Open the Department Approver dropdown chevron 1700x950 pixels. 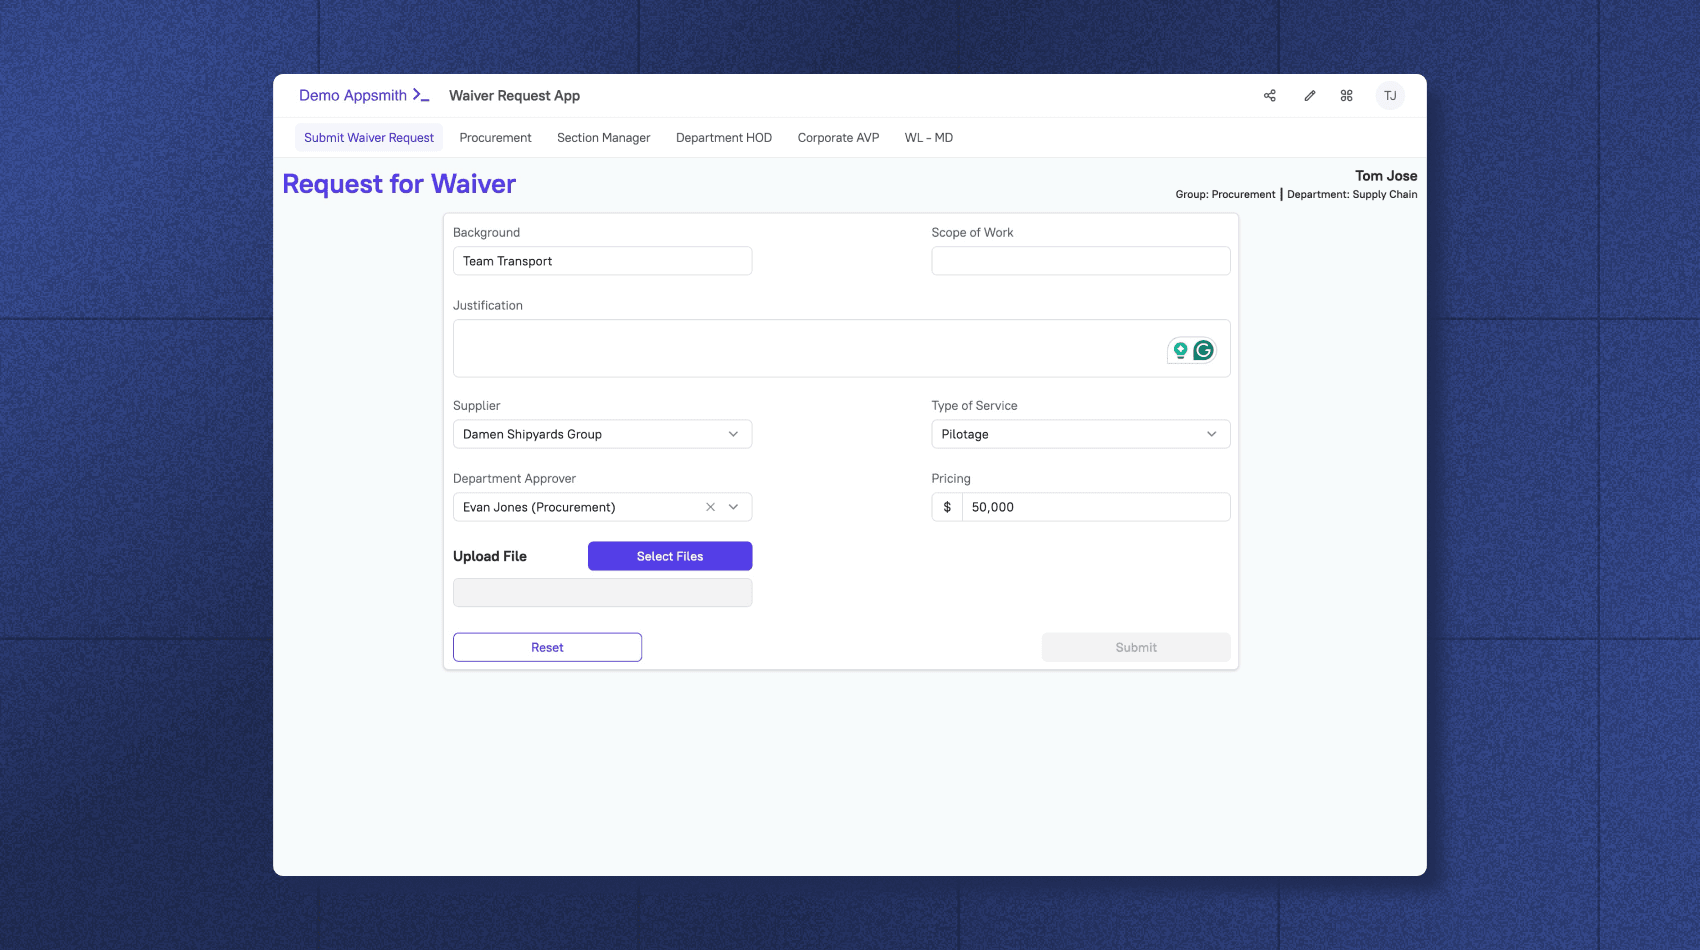coord(733,507)
